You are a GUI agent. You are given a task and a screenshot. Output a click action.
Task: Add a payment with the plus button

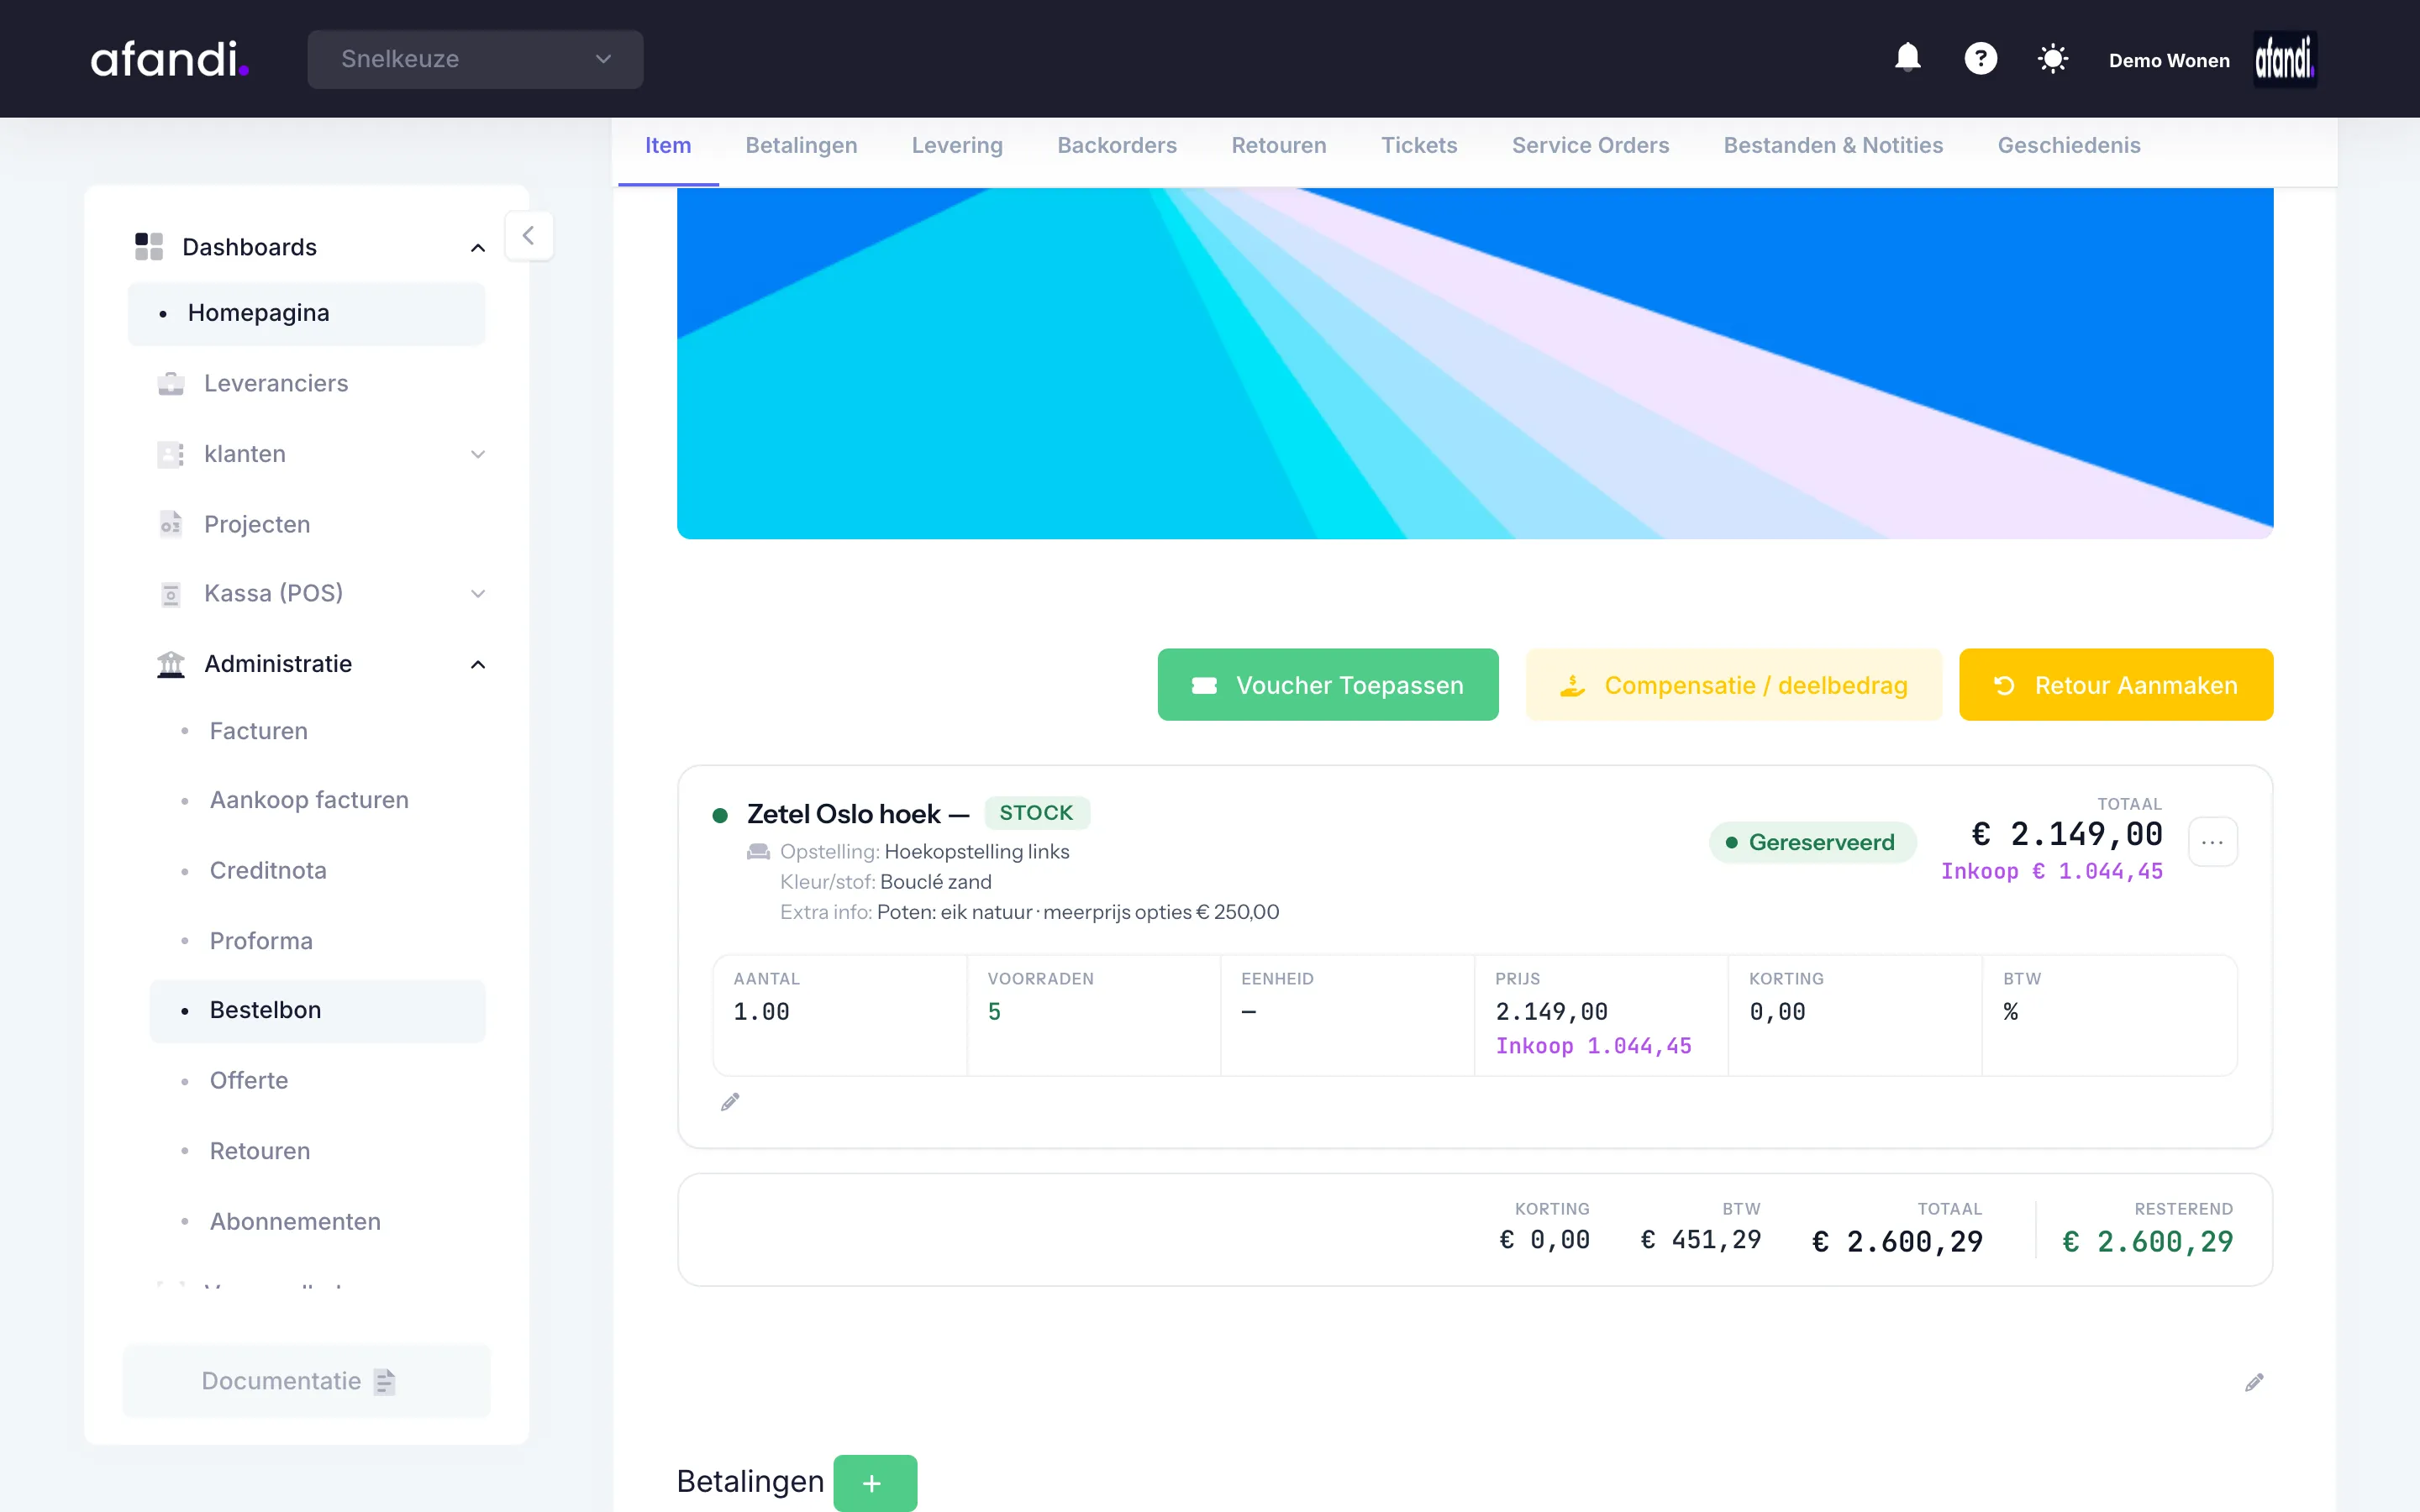(875, 1482)
